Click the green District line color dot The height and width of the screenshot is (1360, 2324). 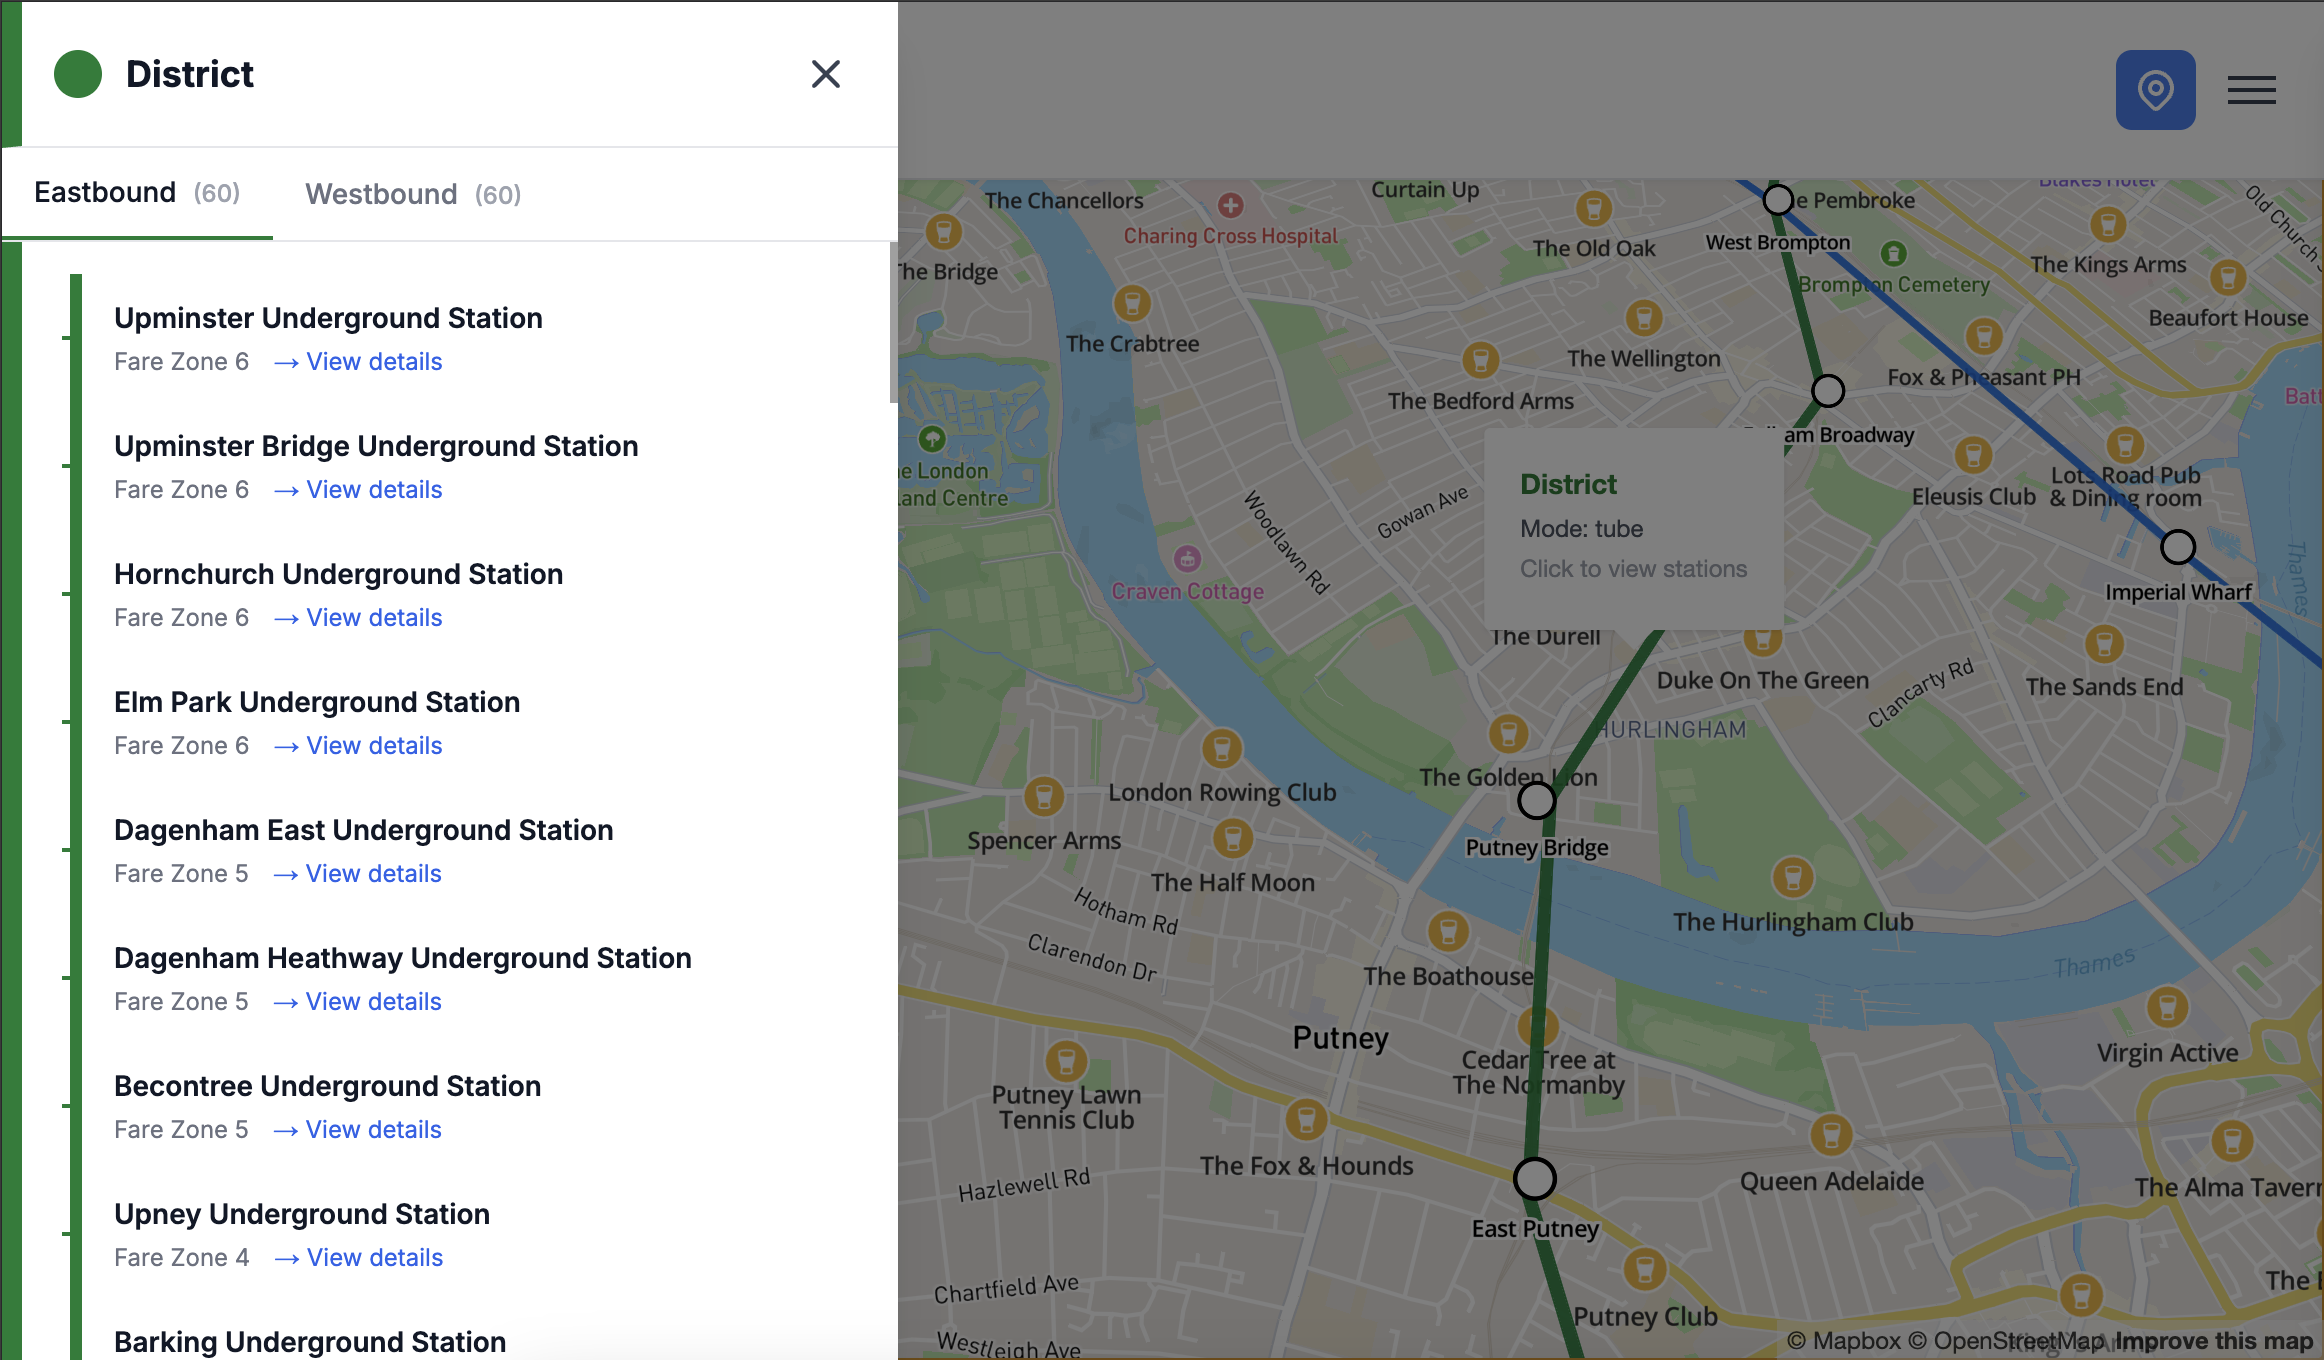coord(78,74)
